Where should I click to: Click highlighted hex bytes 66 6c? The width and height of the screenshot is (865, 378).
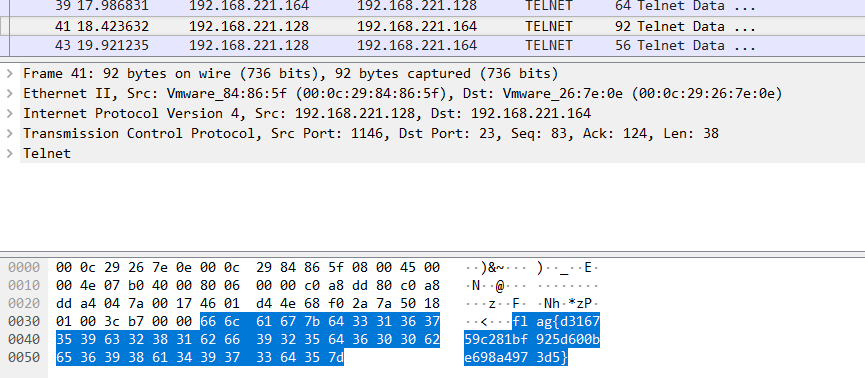click(221, 321)
